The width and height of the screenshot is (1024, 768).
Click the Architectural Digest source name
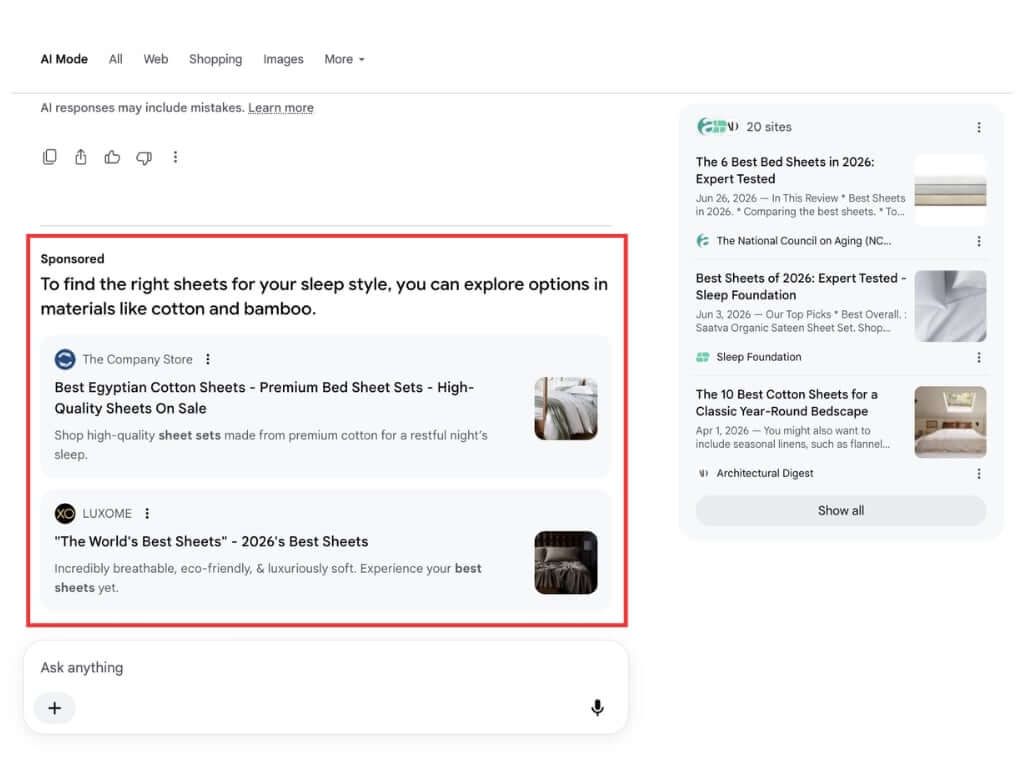point(765,473)
